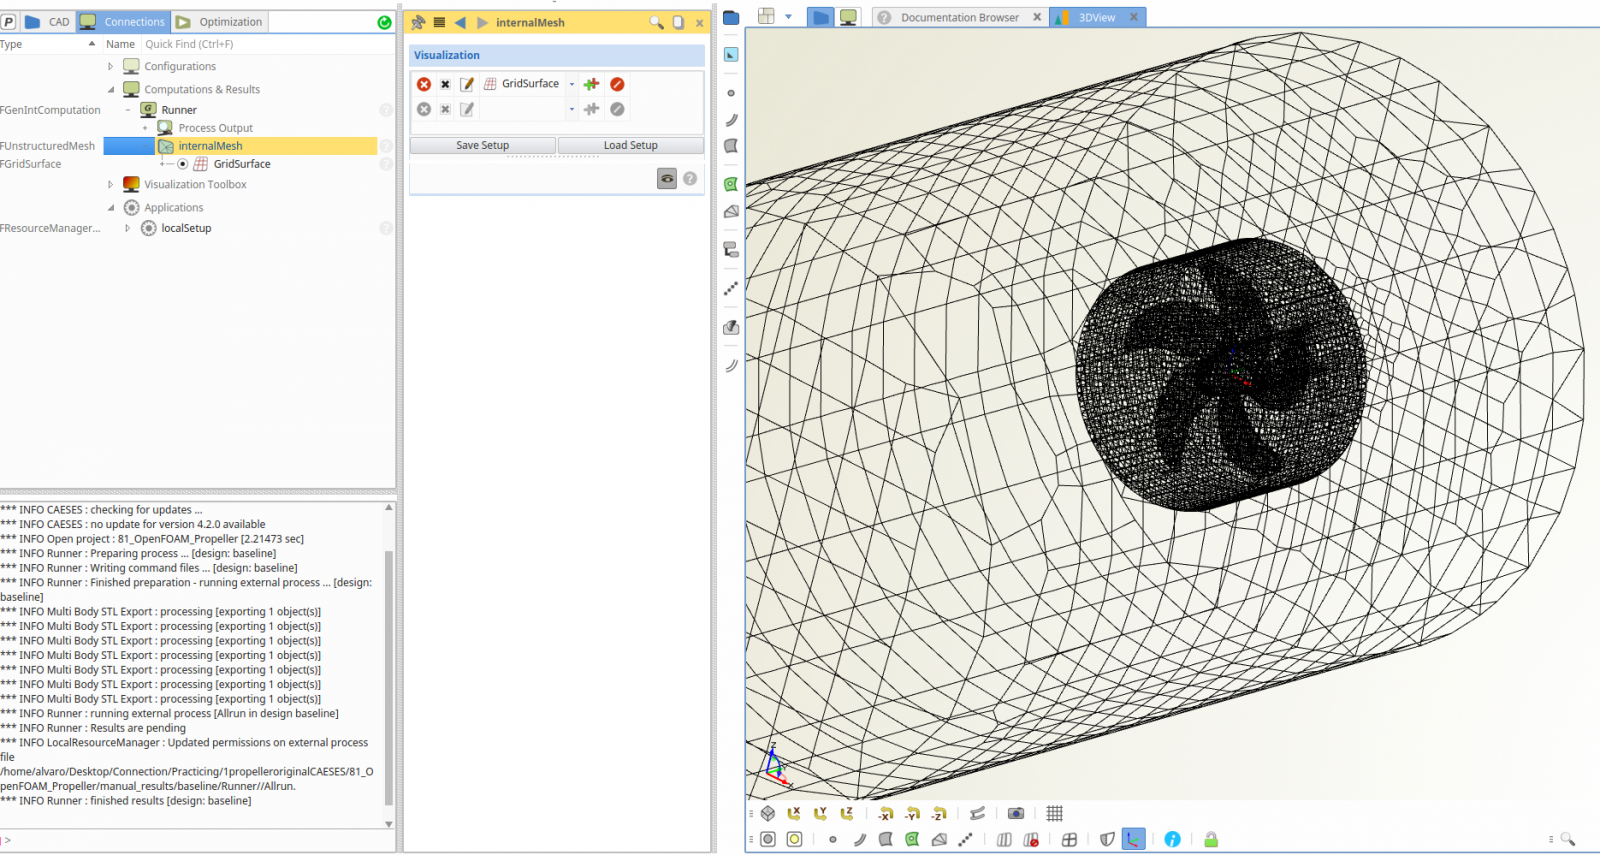Select the GridSurface tree item
1600x855 pixels.
pos(242,164)
